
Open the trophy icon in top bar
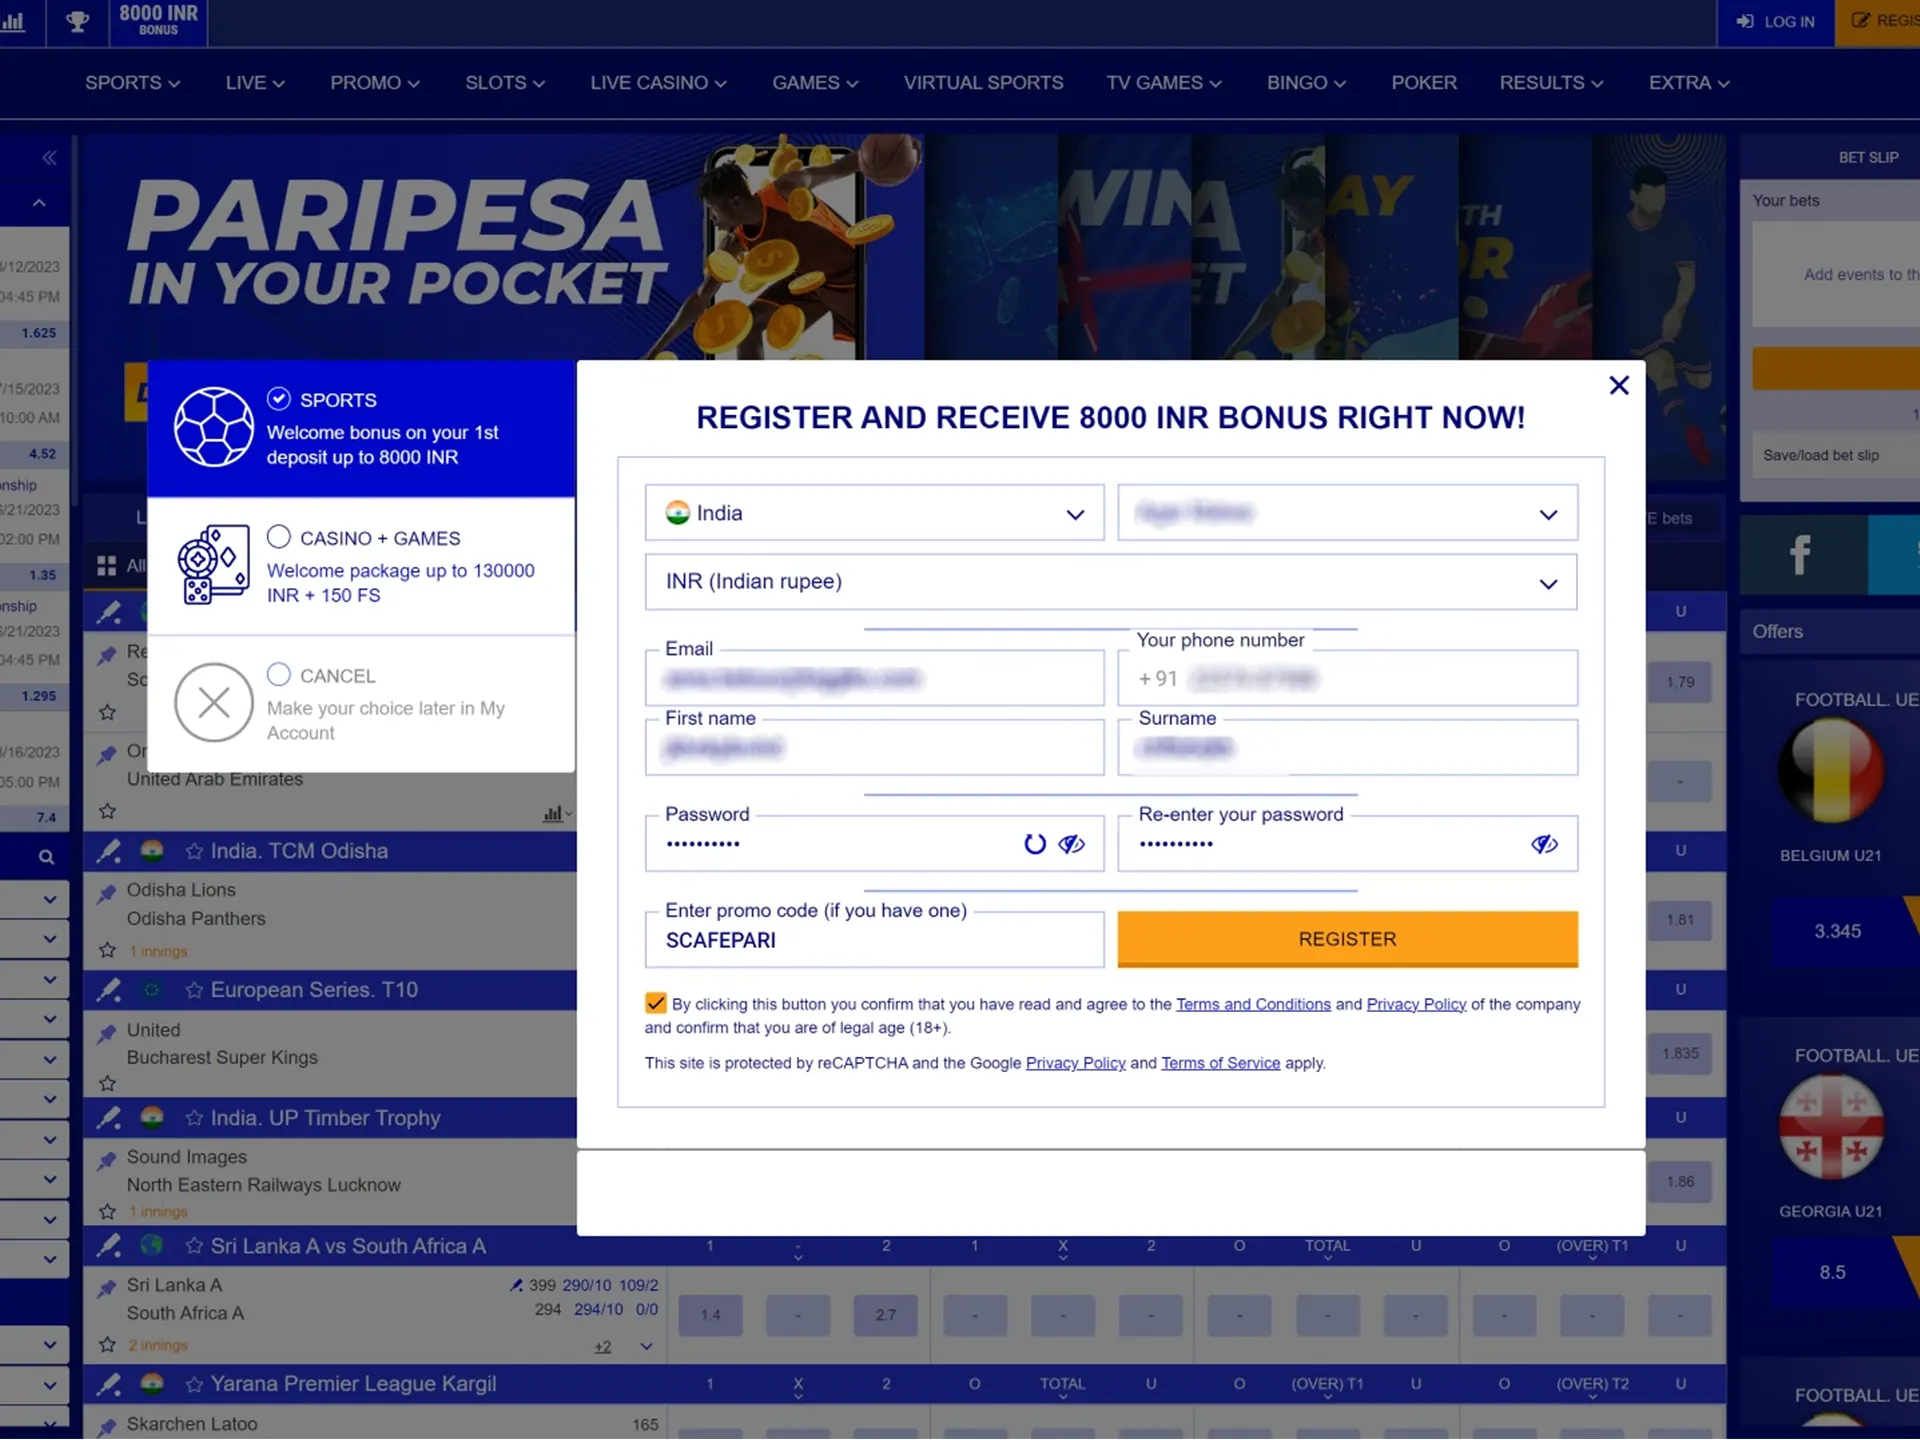(x=77, y=21)
